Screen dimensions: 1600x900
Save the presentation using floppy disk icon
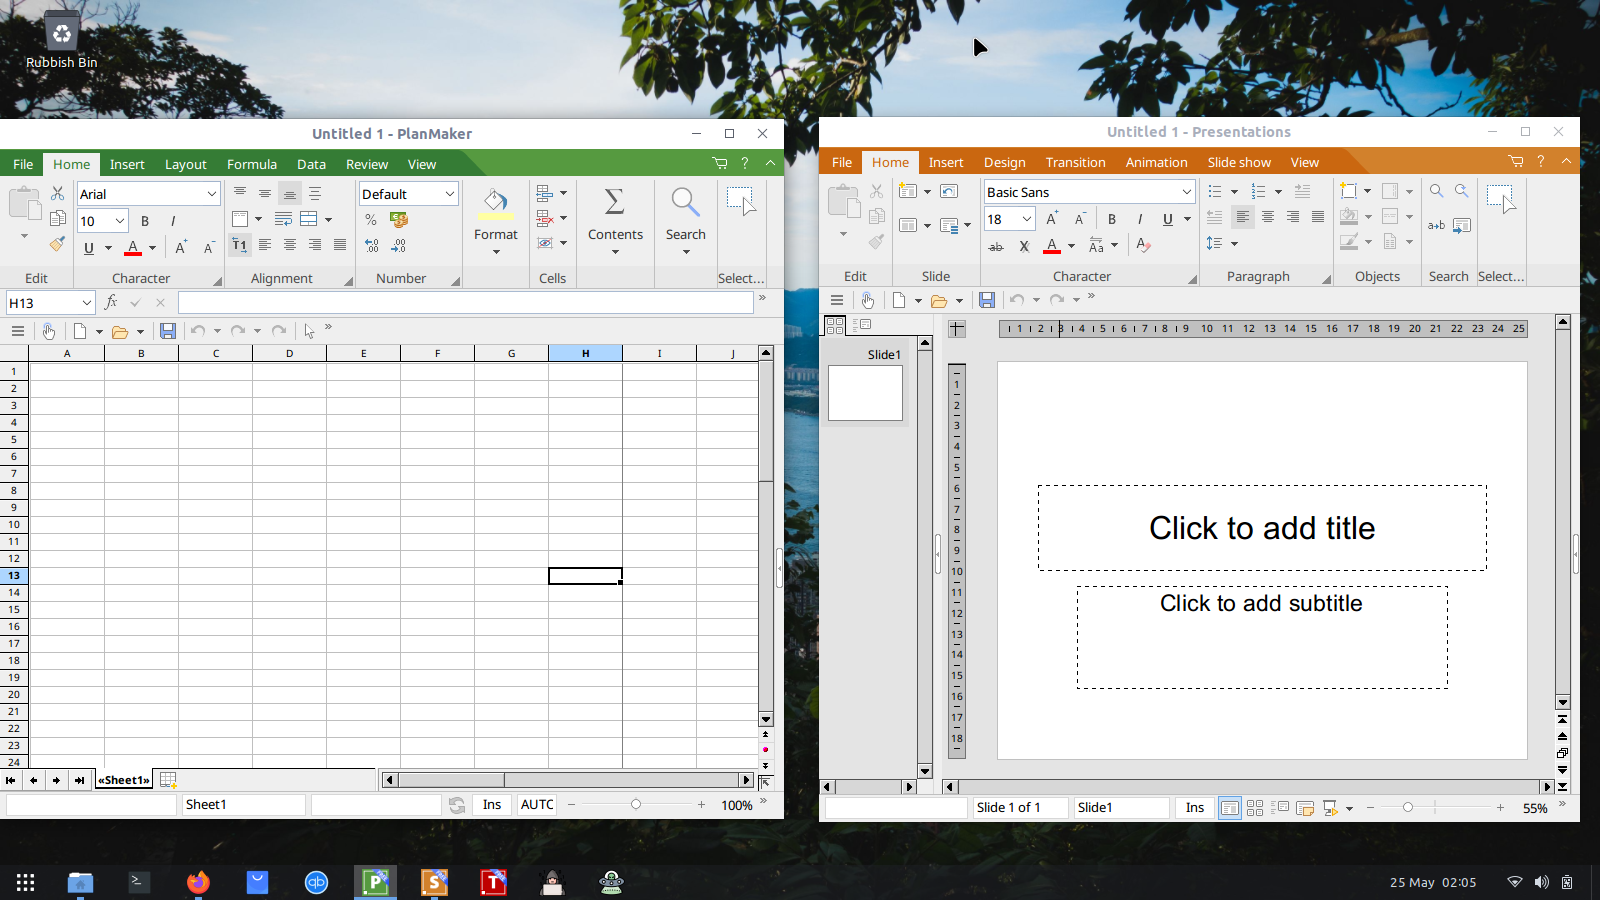pos(987,300)
